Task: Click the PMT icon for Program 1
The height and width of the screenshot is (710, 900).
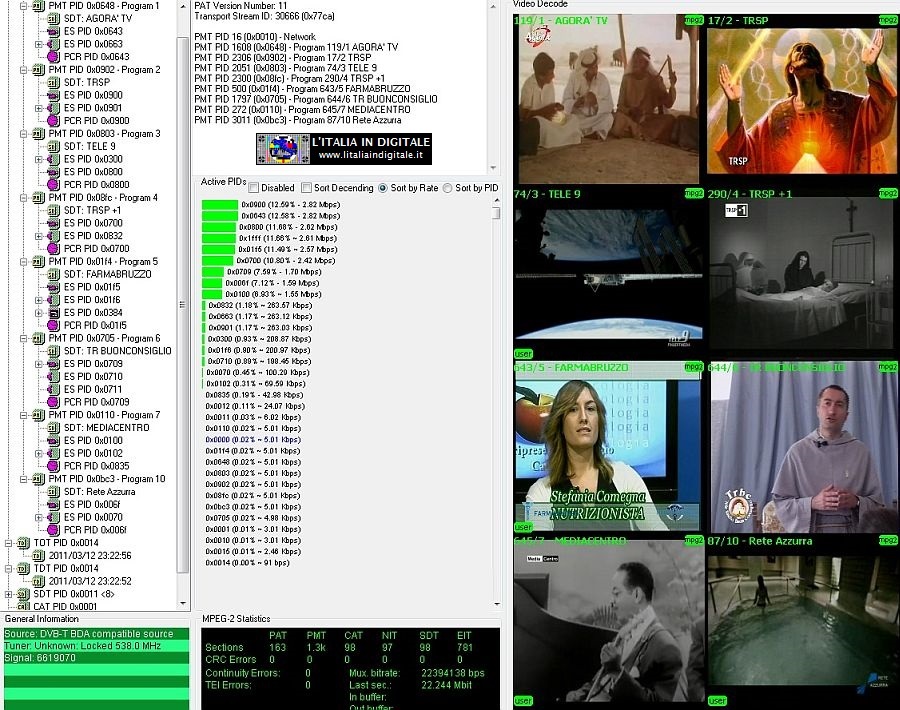Action: point(38,6)
